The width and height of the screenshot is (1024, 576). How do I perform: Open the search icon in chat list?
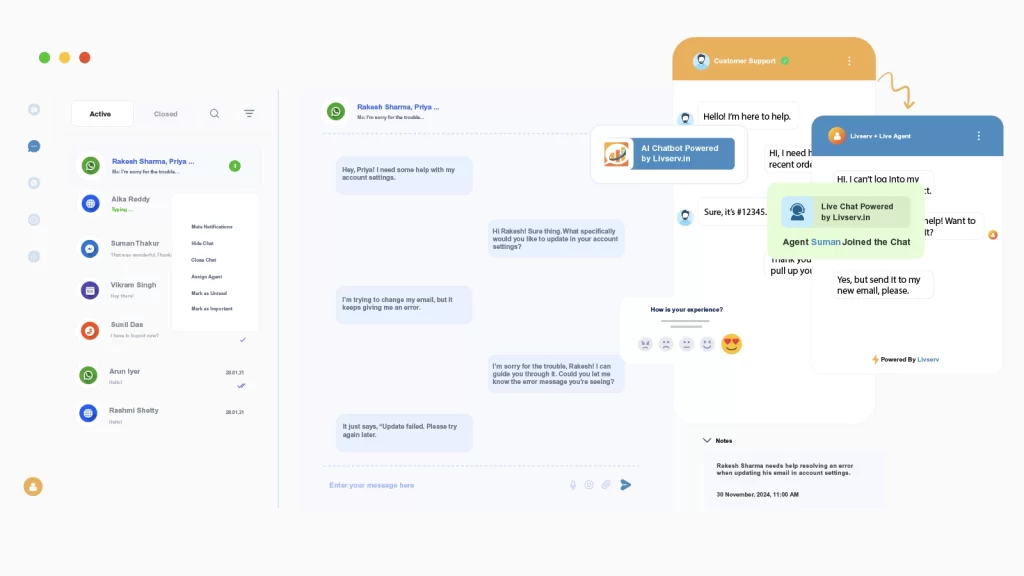click(x=214, y=114)
